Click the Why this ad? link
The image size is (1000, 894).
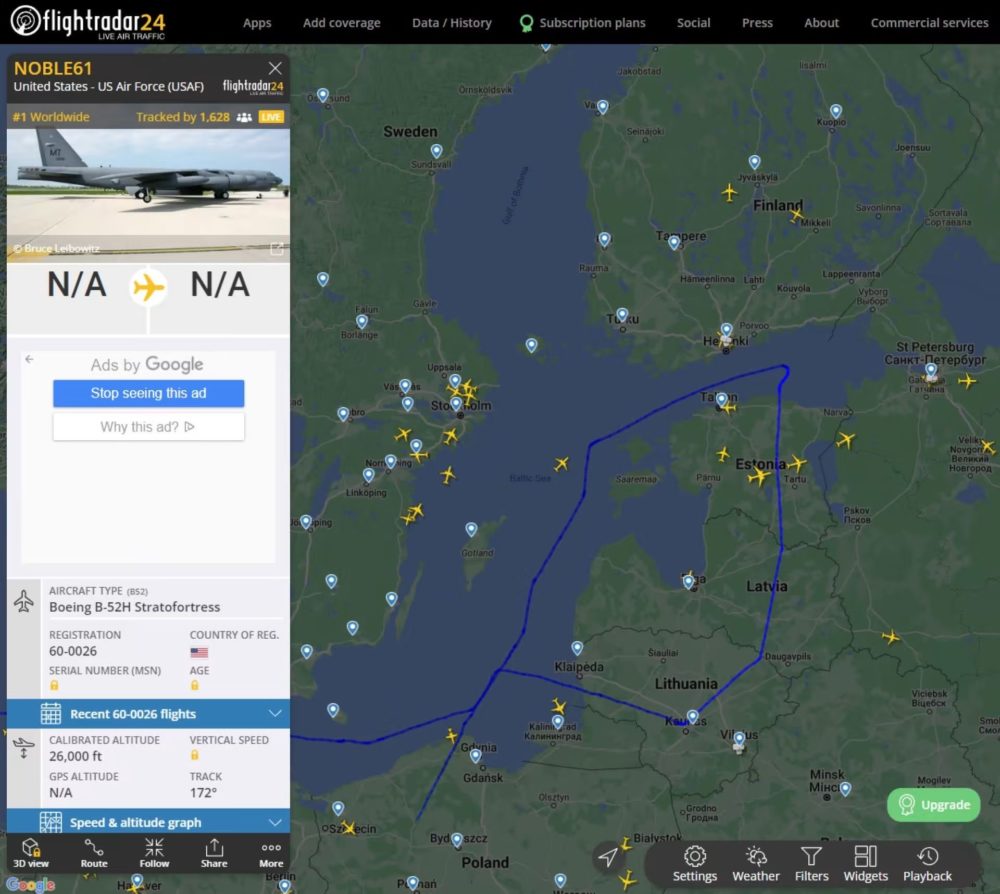coord(149,427)
